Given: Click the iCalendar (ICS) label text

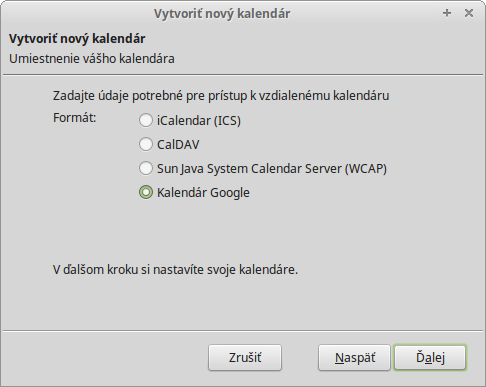Looking at the screenshot, I should [x=199, y=121].
